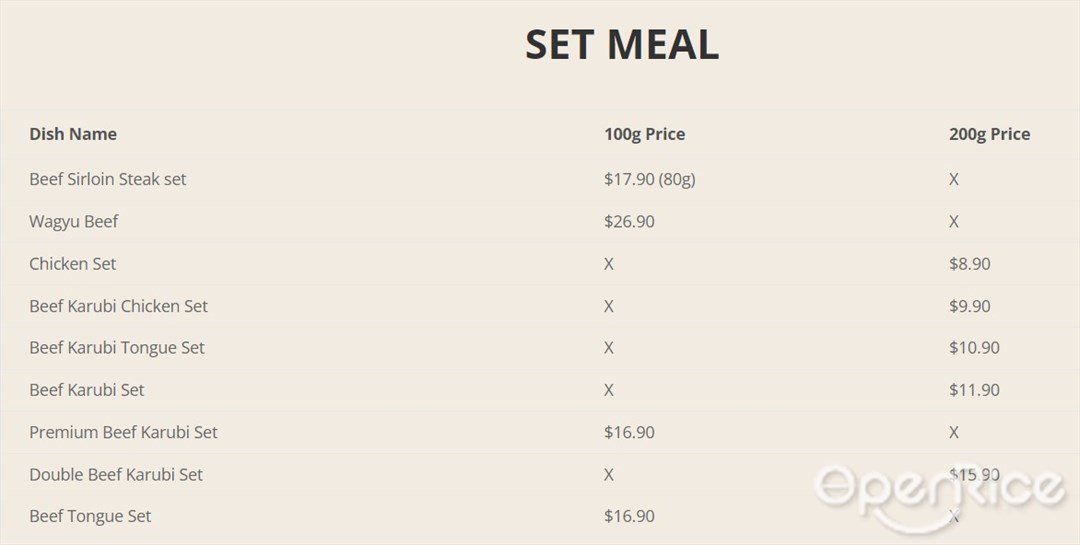Select Double Beef Karubi Set entry

point(116,474)
